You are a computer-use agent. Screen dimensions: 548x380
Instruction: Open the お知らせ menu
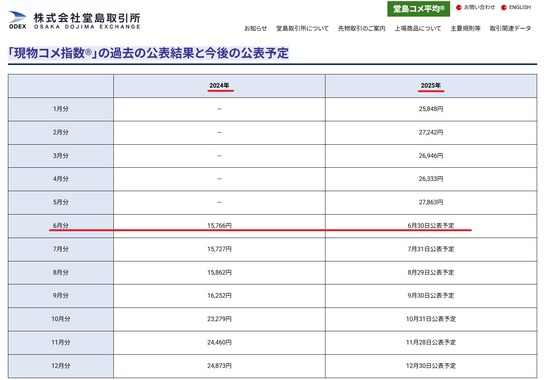255,28
